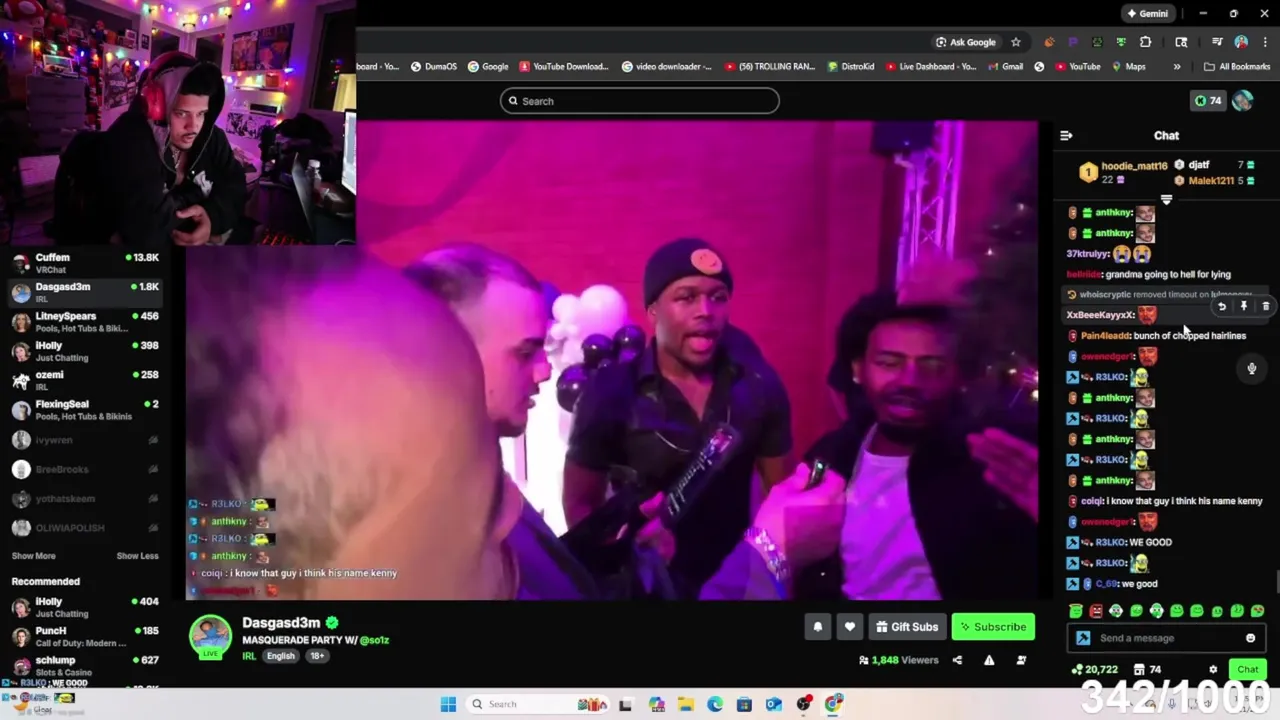This screenshot has height=720, width=1280.
Task: Open the channel shop icon showing 74
Action: pos(1146,670)
